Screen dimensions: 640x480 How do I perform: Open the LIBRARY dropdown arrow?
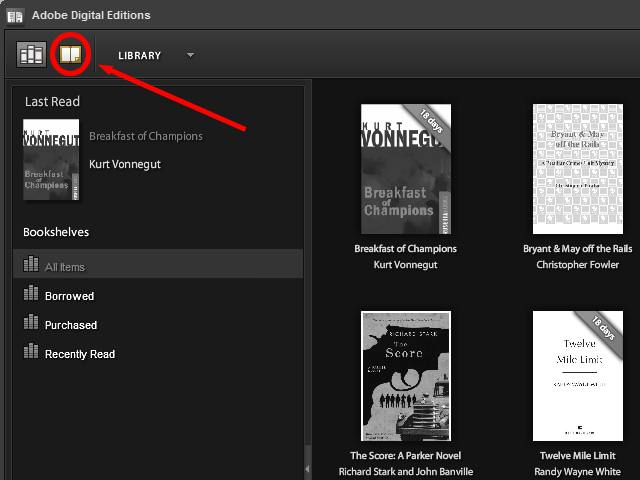[x=190, y=55]
